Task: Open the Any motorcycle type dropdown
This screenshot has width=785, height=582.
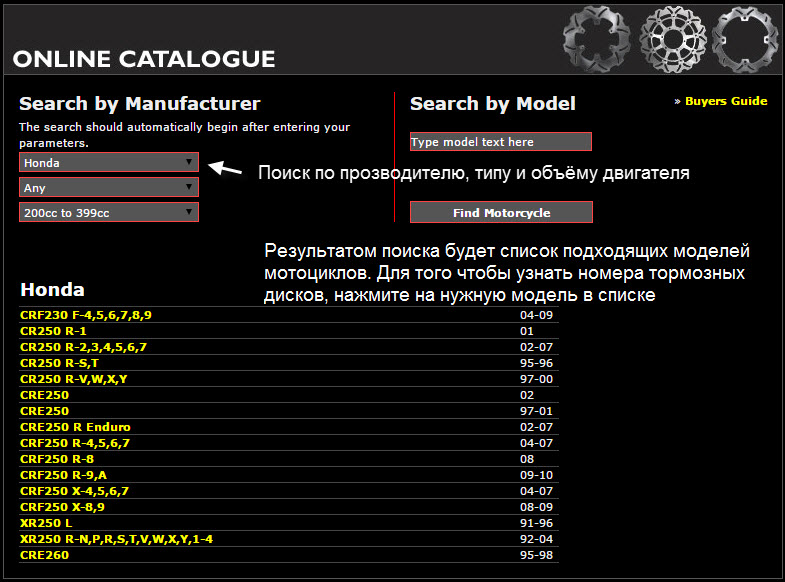Action: pyautogui.click(x=109, y=188)
